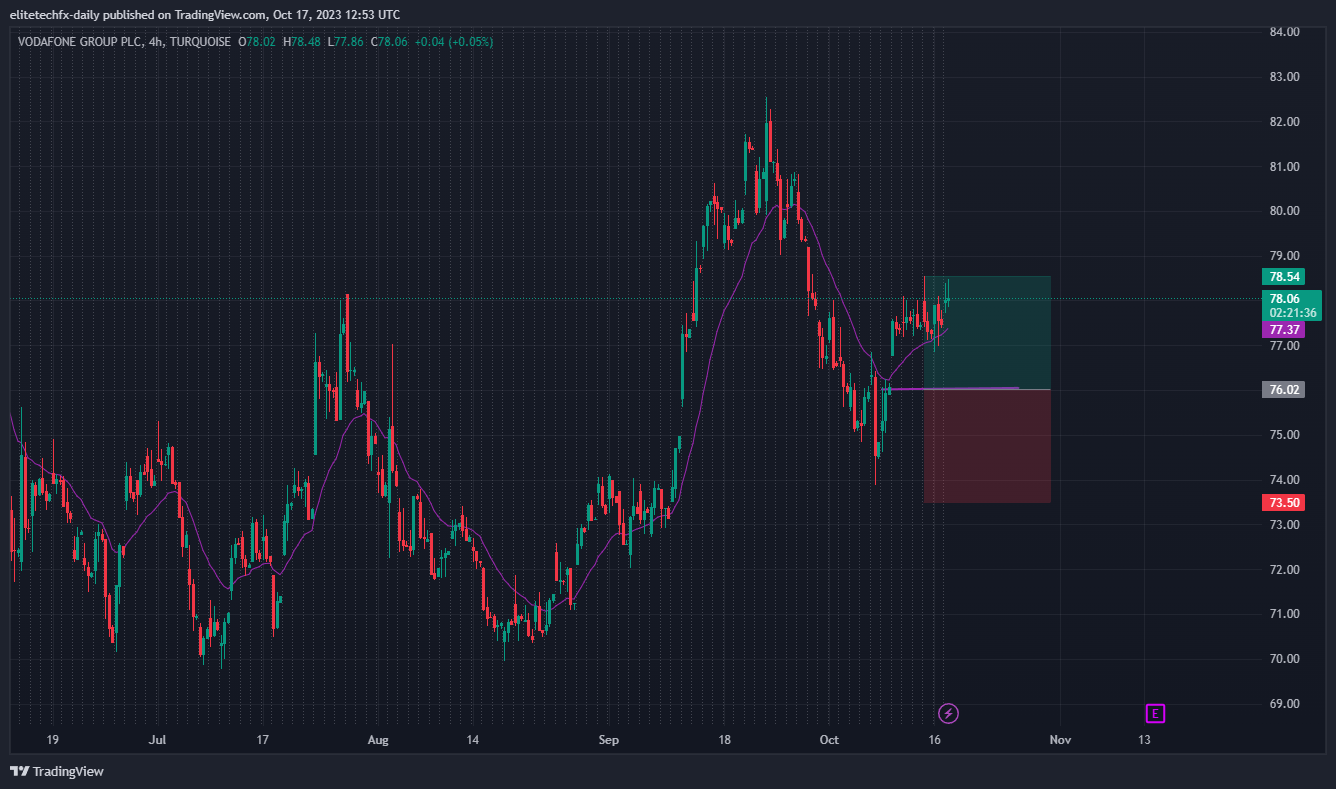Click the 83.00 price axis label
Image resolution: width=1336 pixels, height=789 pixels.
point(1285,77)
